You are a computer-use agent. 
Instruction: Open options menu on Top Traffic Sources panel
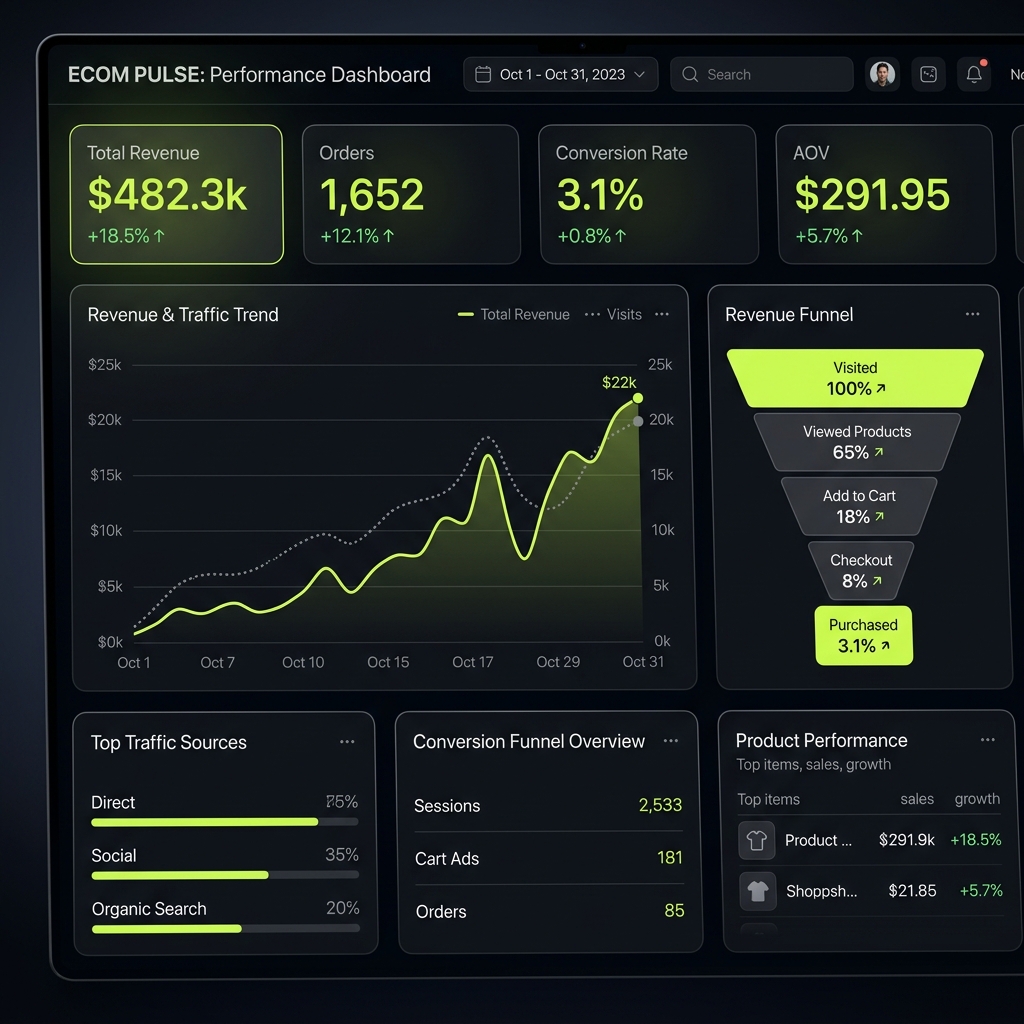pyautogui.click(x=347, y=742)
